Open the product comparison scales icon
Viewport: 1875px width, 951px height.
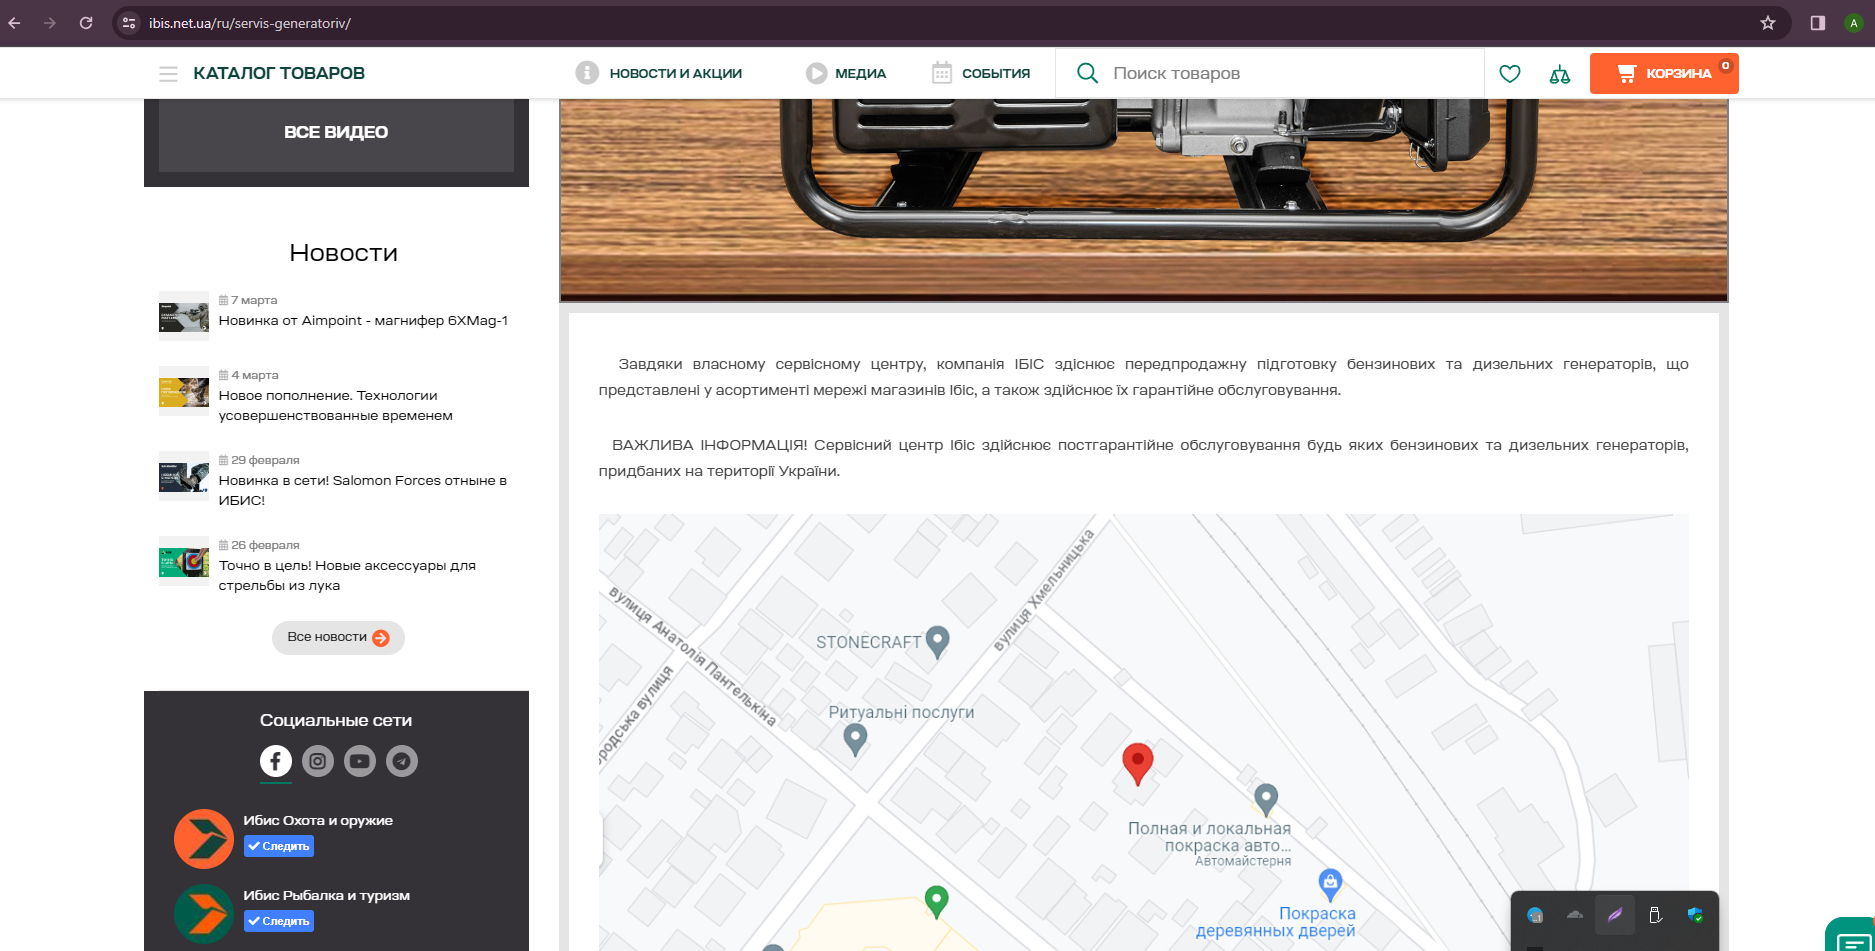[x=1560, y=74]
